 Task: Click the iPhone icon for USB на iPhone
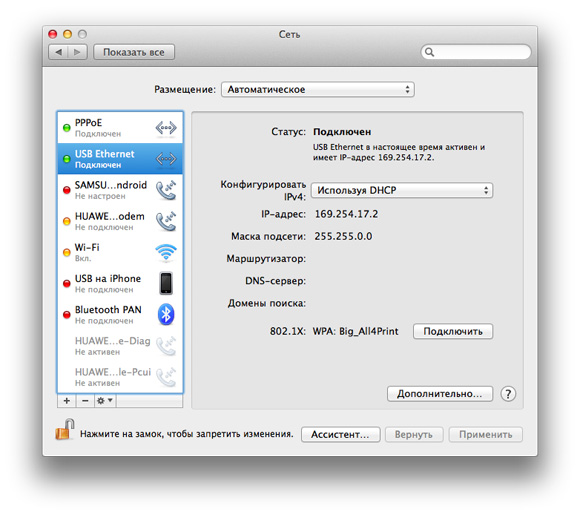(x=166, y=283)
